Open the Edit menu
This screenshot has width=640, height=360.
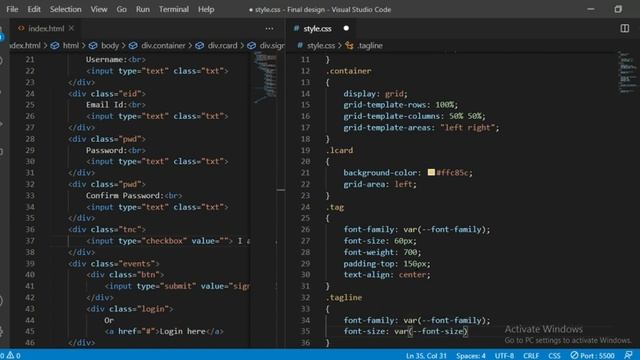coord(34,9)
